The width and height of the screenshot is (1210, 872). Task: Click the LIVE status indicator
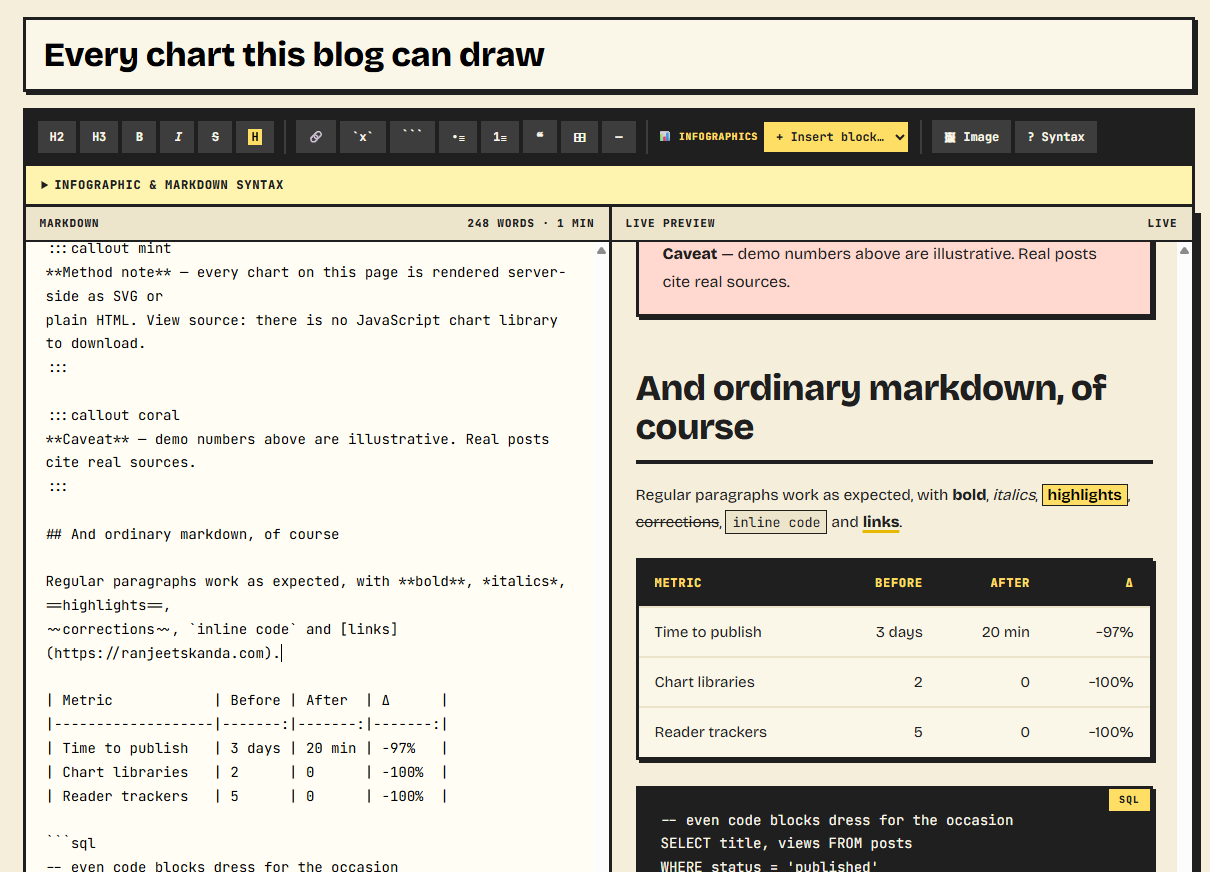click(x=1162, y=223)
